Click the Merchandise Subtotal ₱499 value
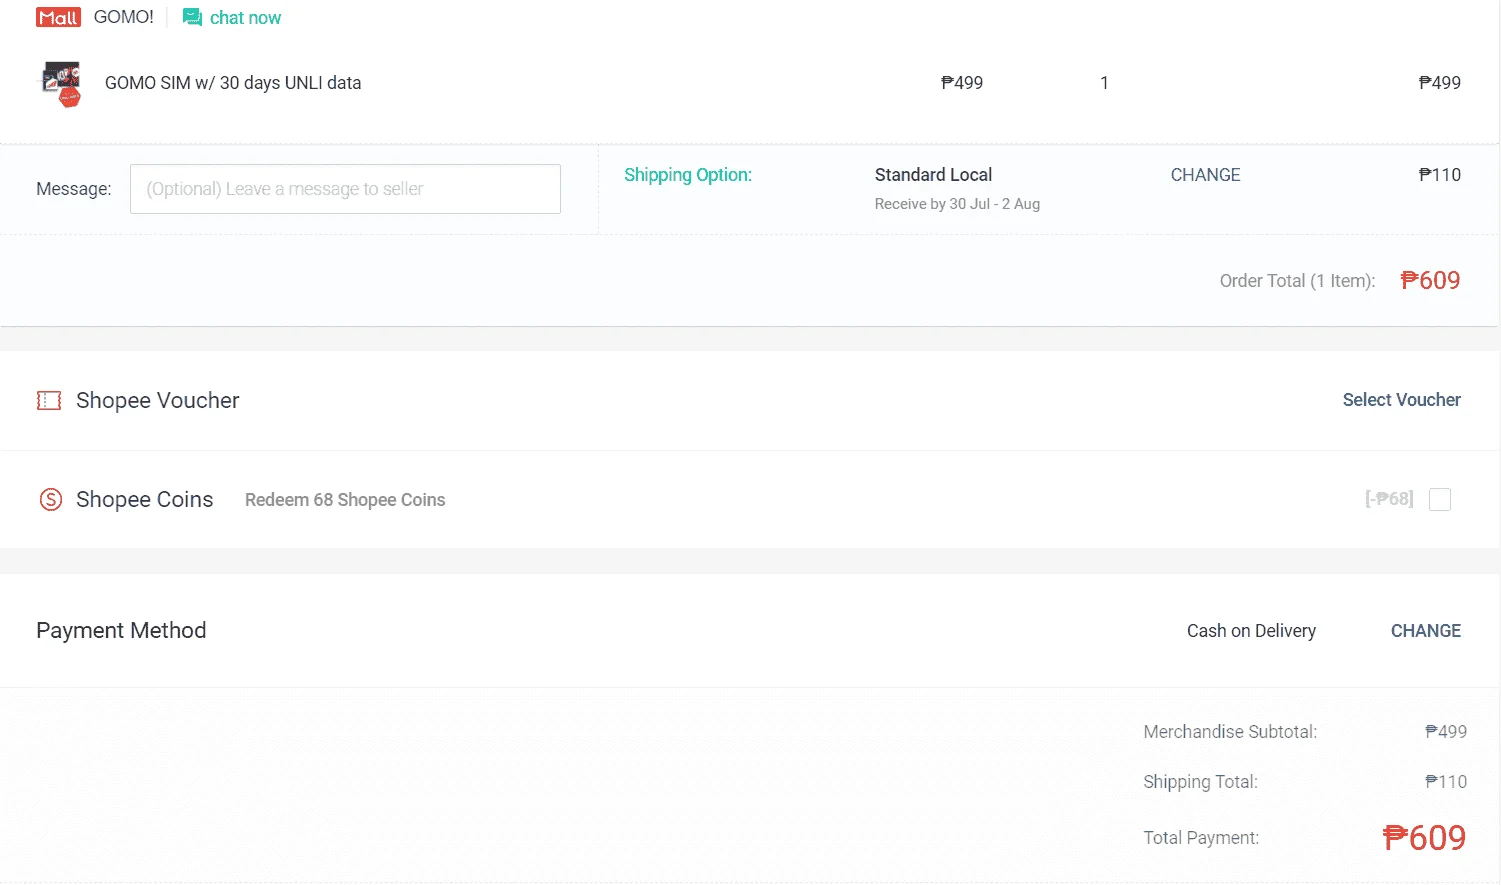 (x=1446, y=732)
